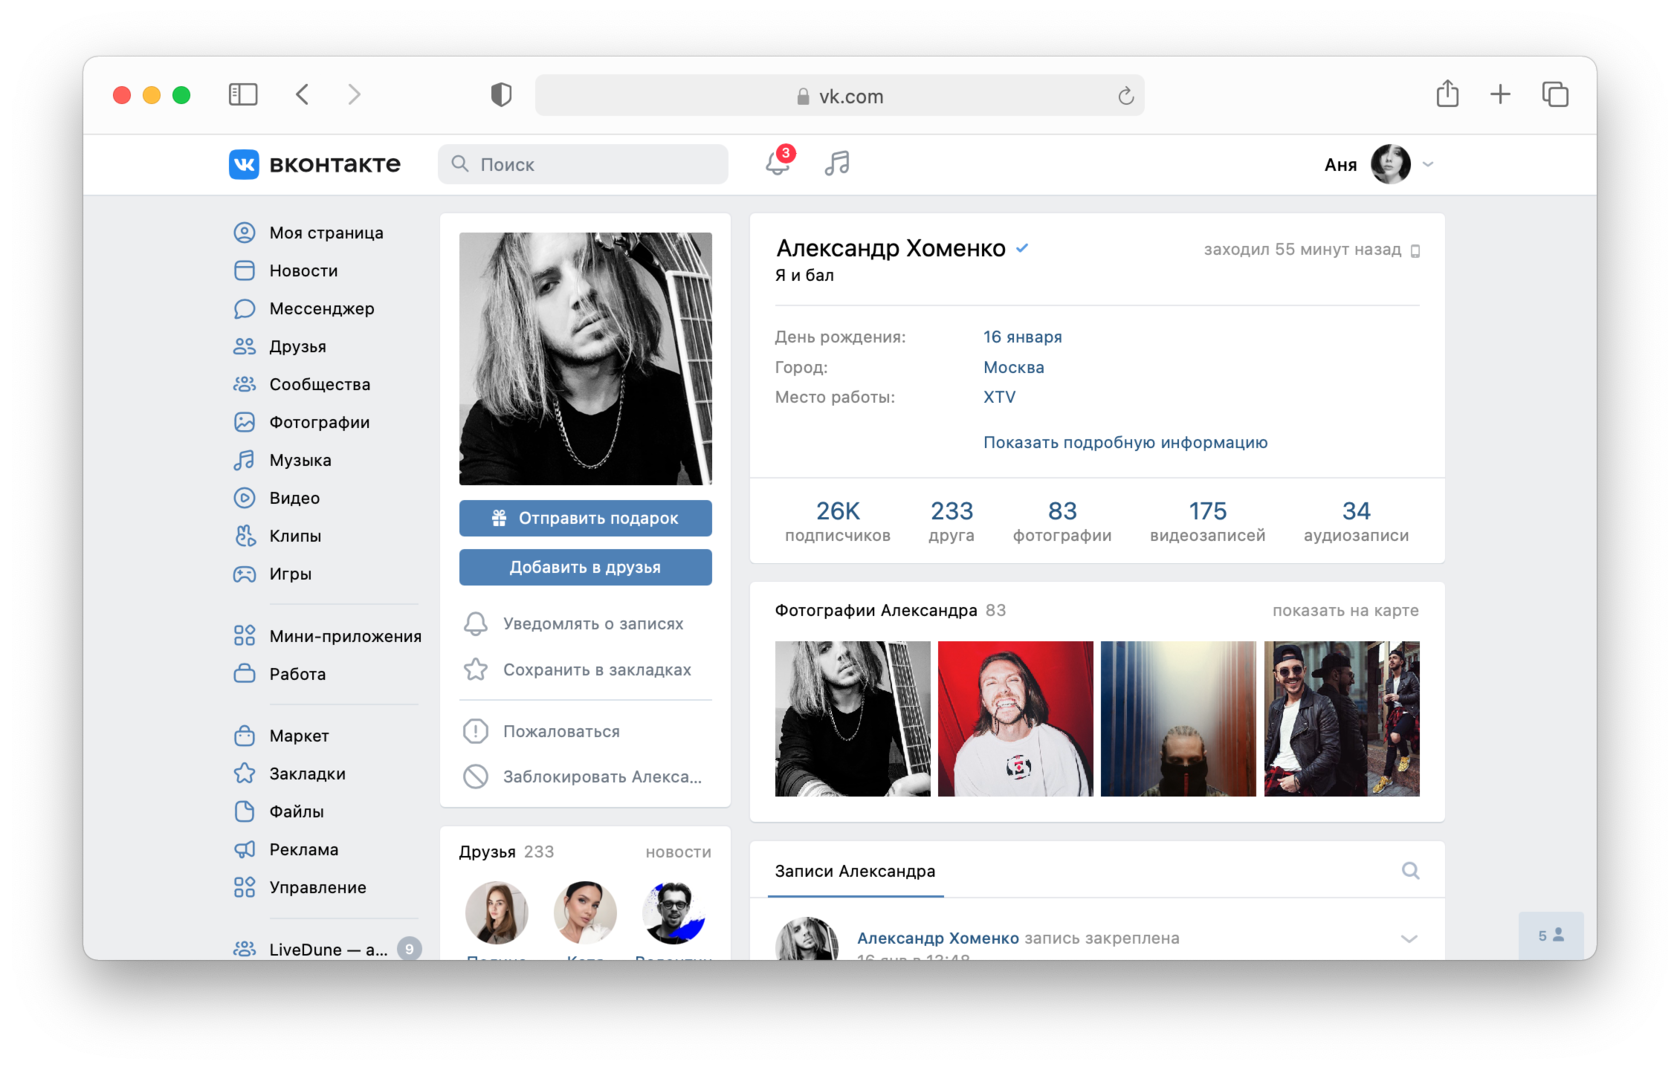
Task: Open the notifications bell icon
Action: point(777,164)
